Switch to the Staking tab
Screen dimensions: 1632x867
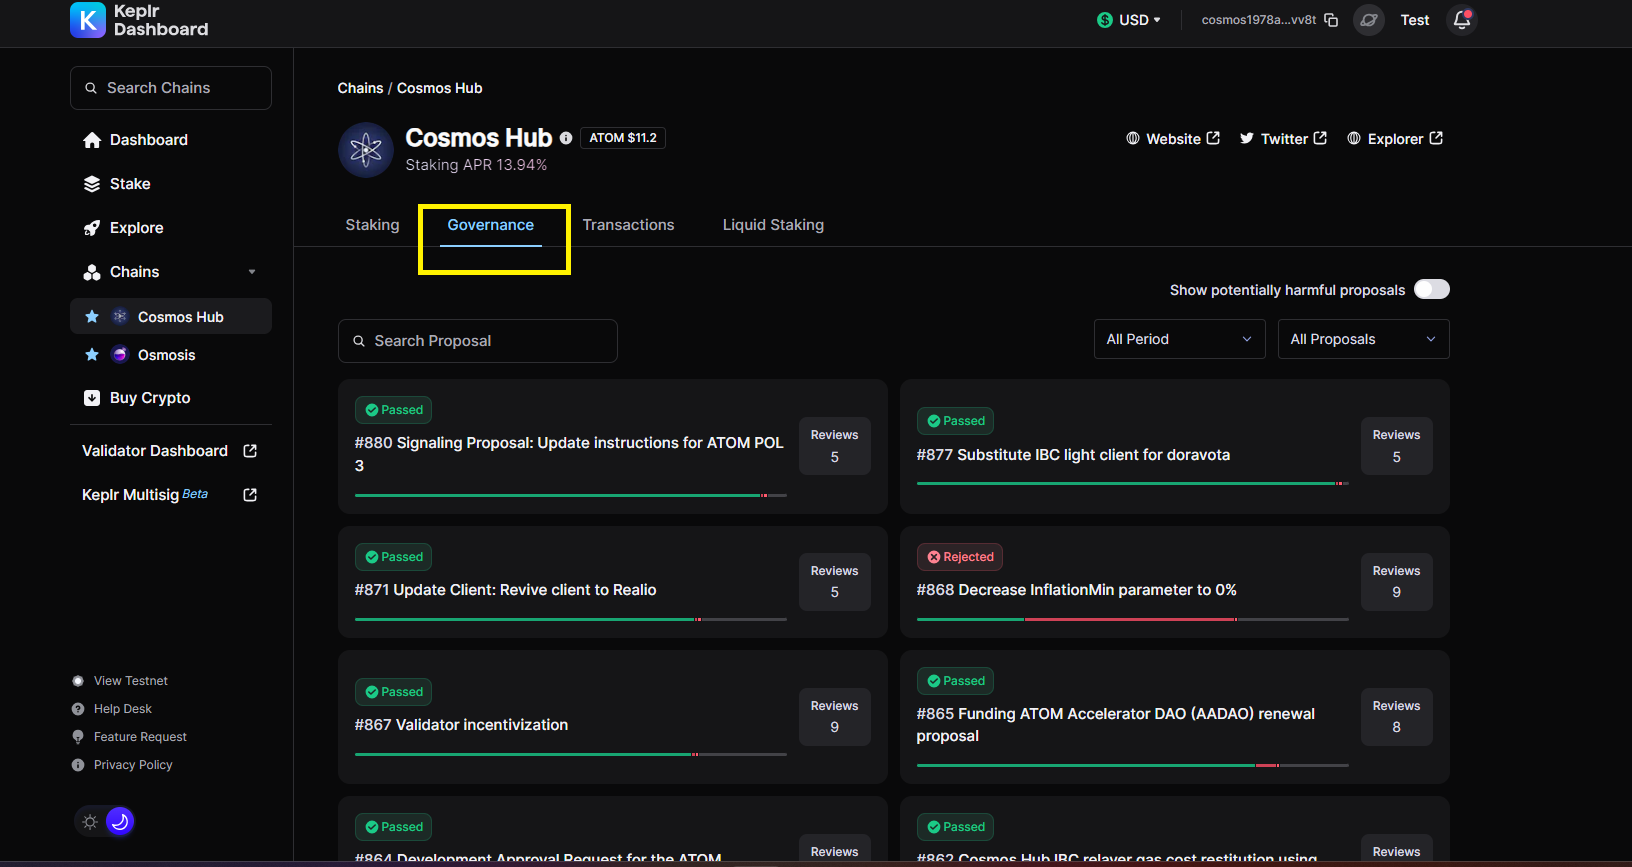(x=373, y=225)
